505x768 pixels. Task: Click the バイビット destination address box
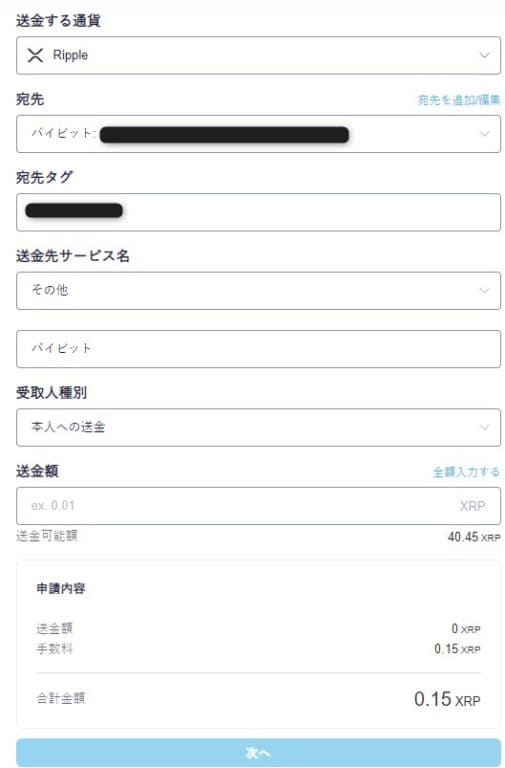coord(258,134)
